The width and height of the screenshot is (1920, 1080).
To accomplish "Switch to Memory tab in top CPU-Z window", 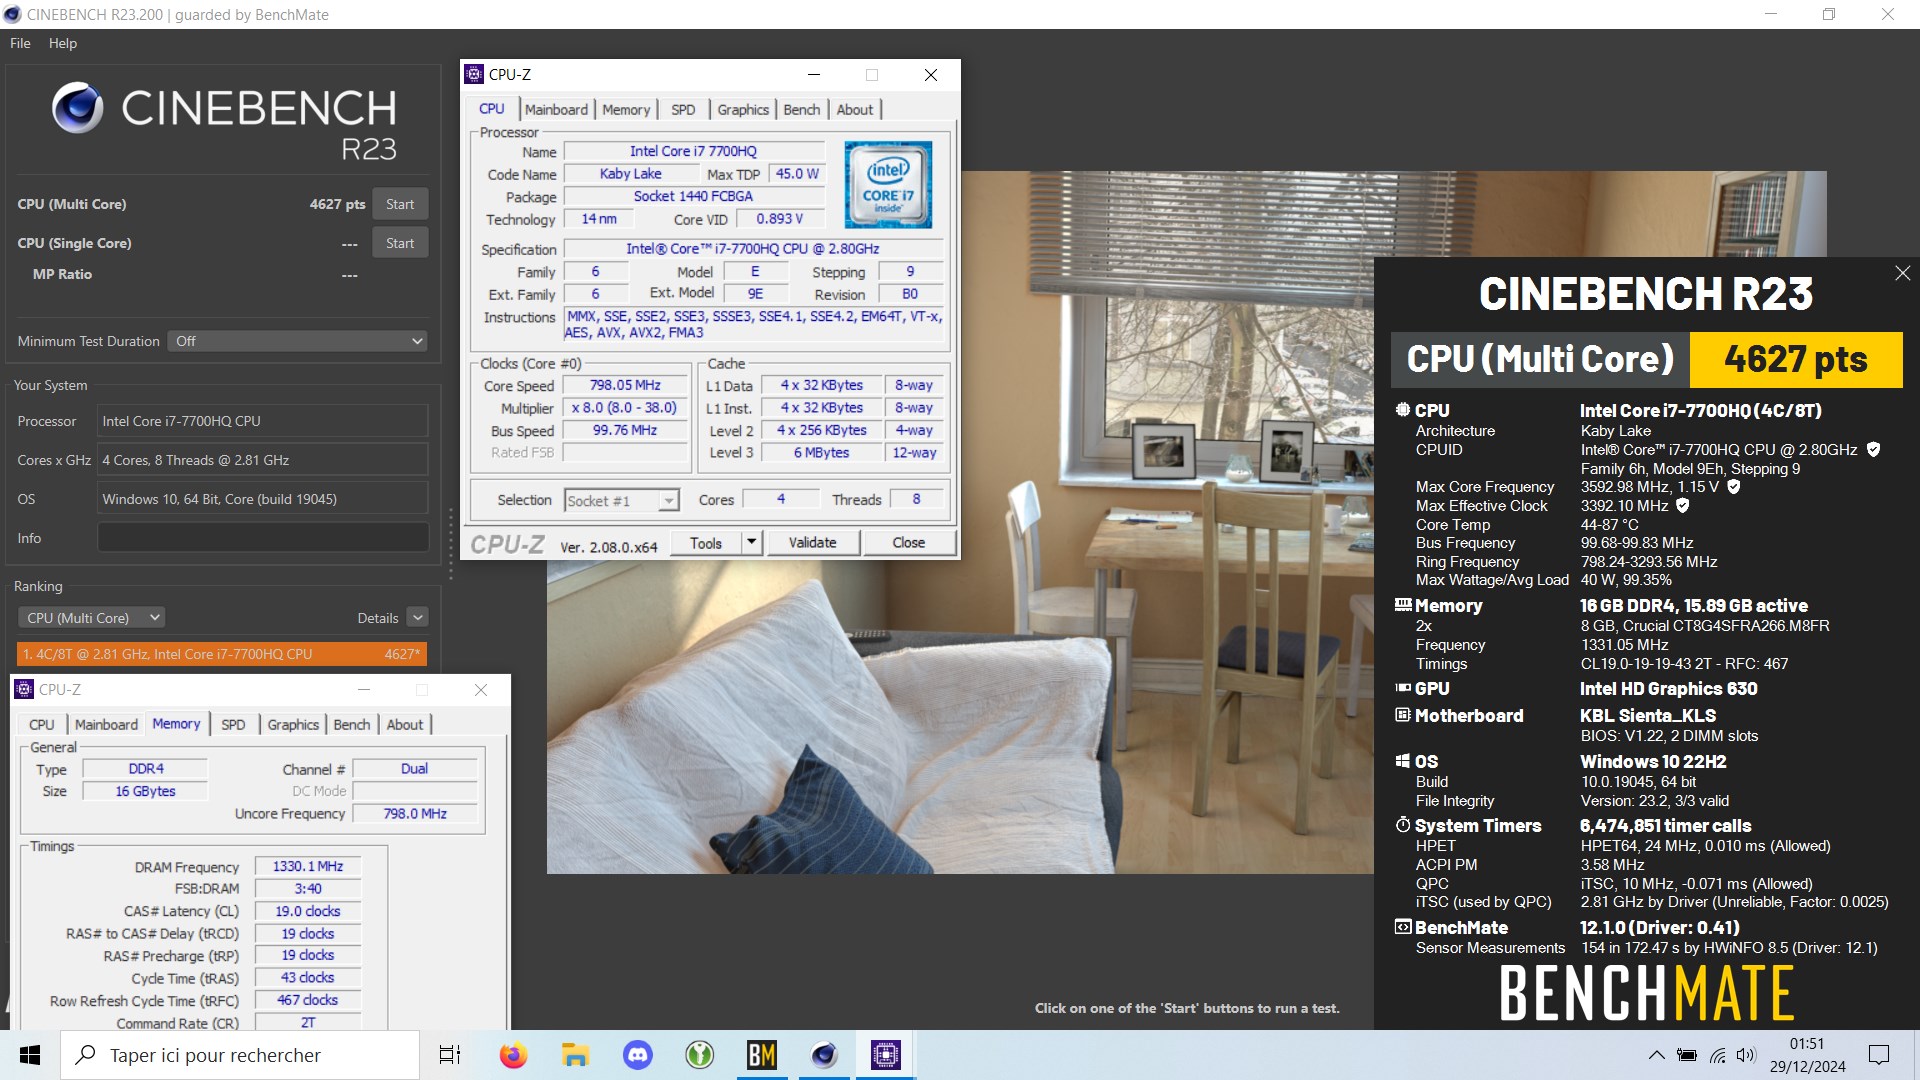I will click(626, 110).
